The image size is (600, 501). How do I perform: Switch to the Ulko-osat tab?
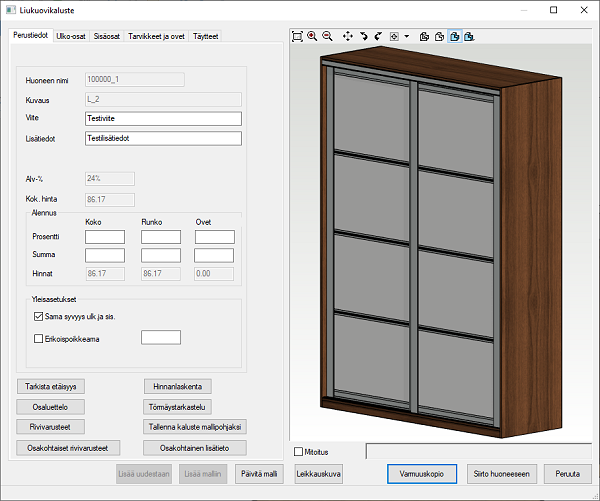(x=71, y=36)
